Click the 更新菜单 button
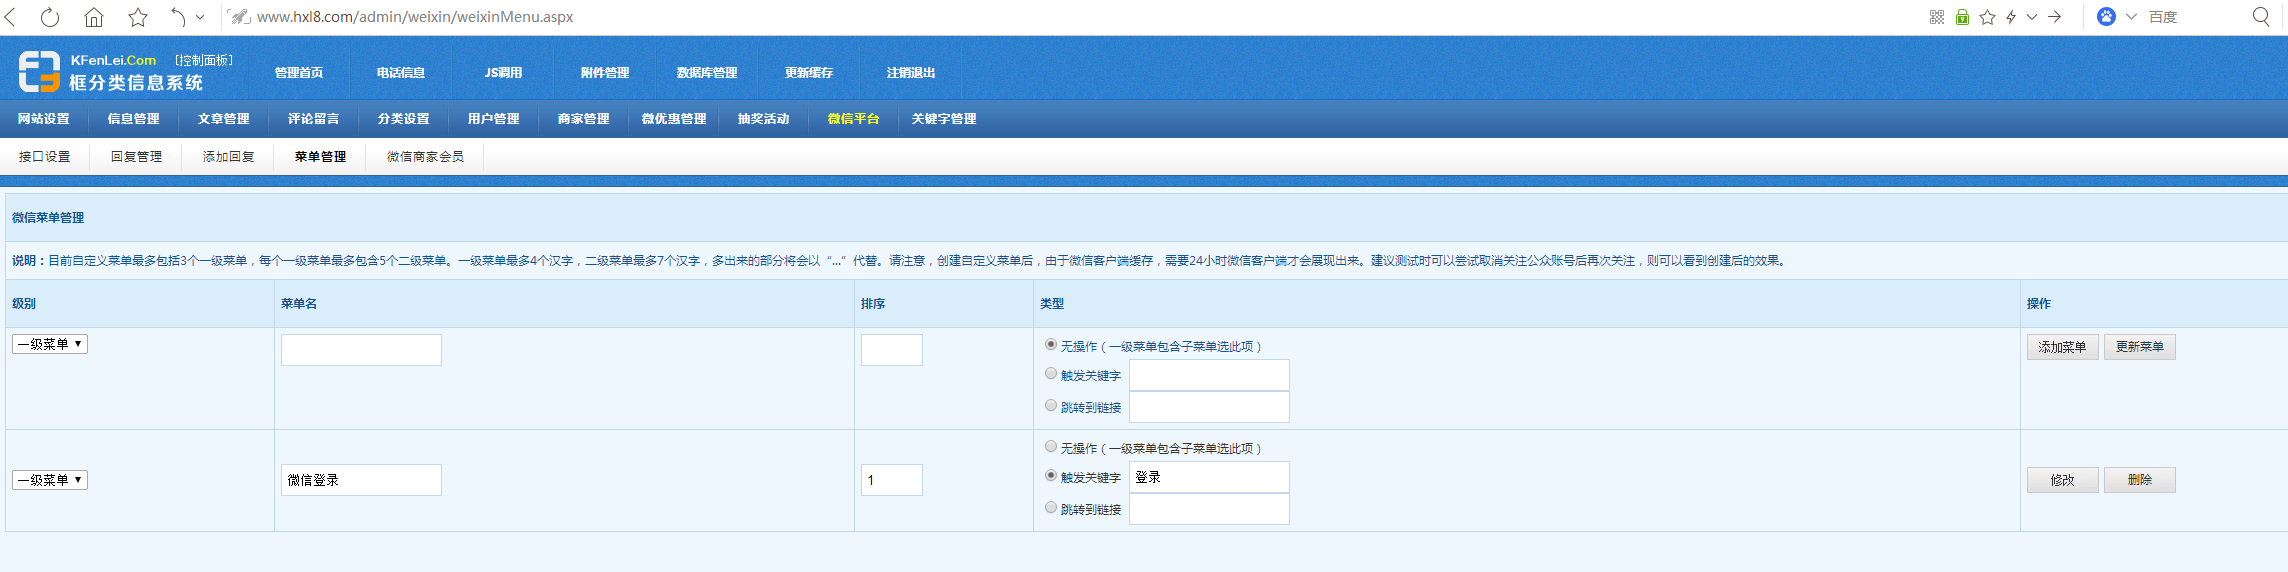2288x572 pixels. pyautogui.click(x=2139, y=347)
